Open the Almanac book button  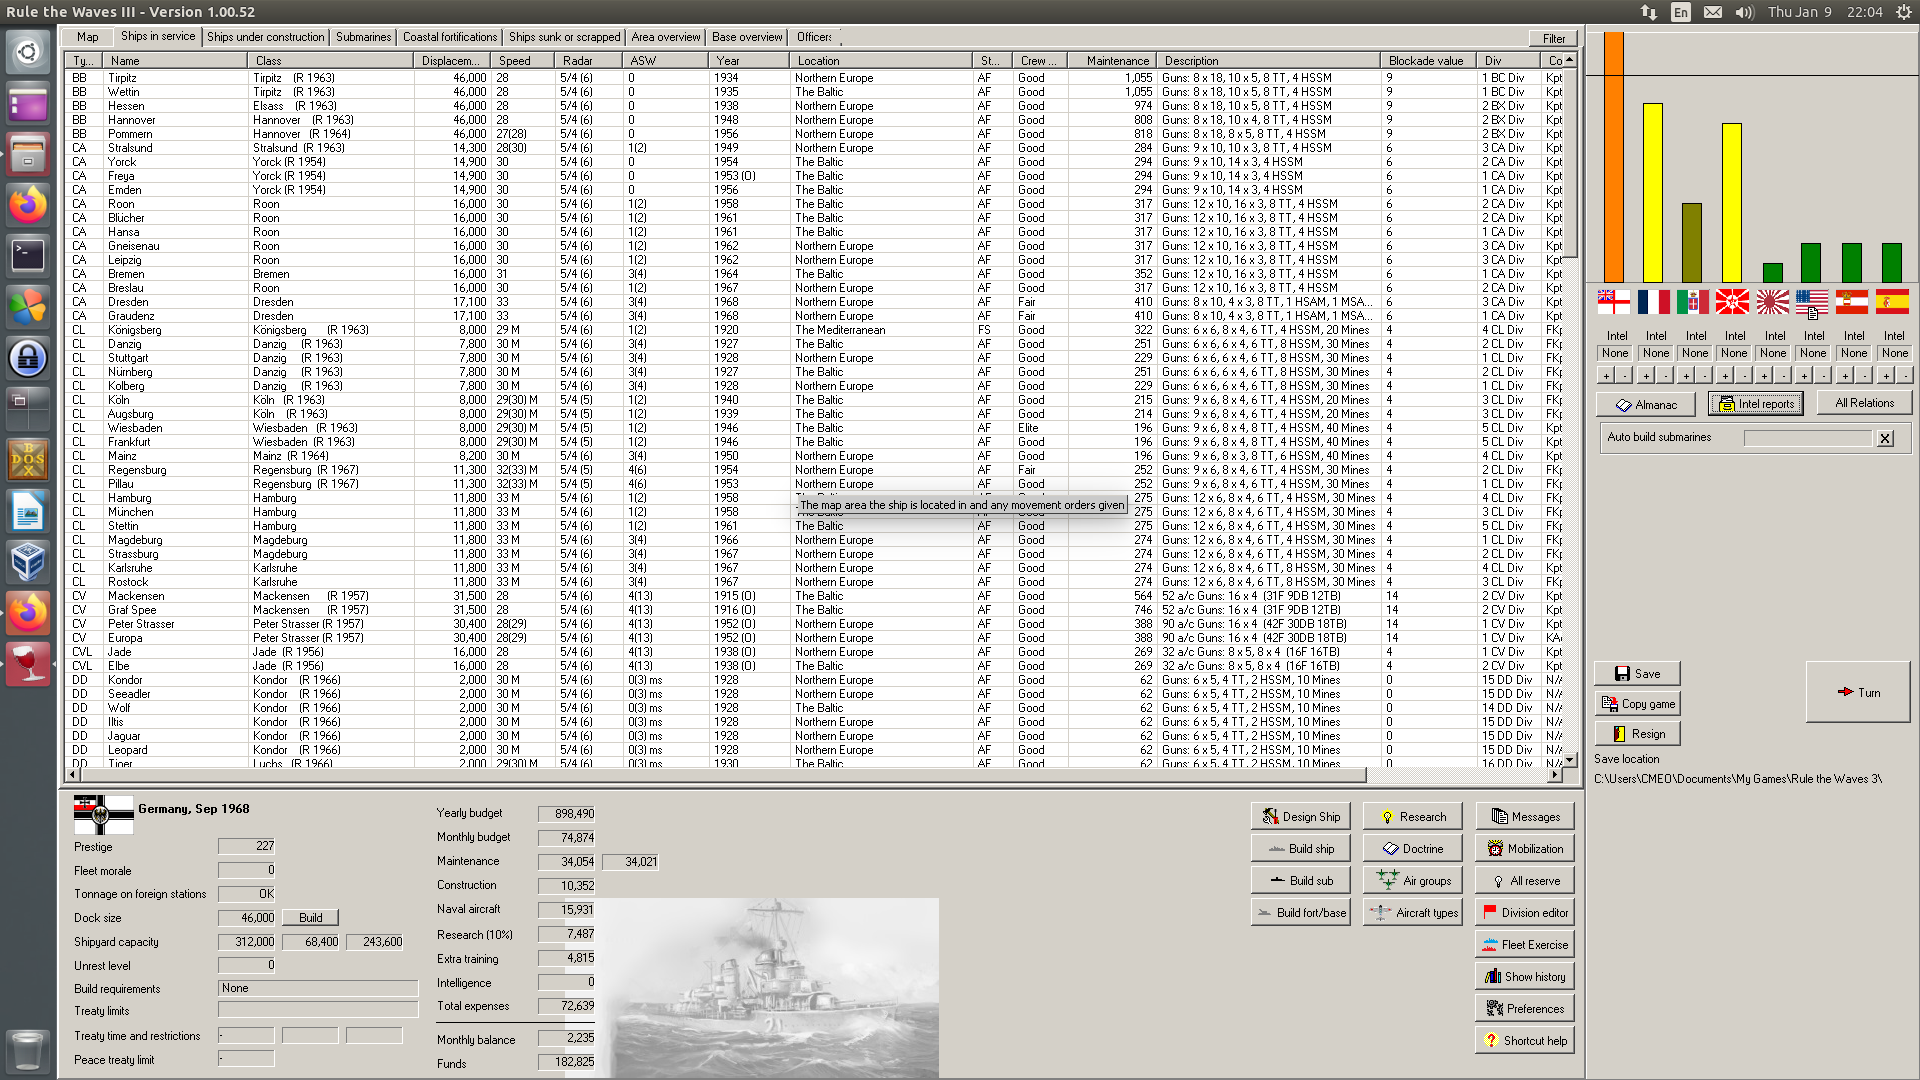(1645, 405)
